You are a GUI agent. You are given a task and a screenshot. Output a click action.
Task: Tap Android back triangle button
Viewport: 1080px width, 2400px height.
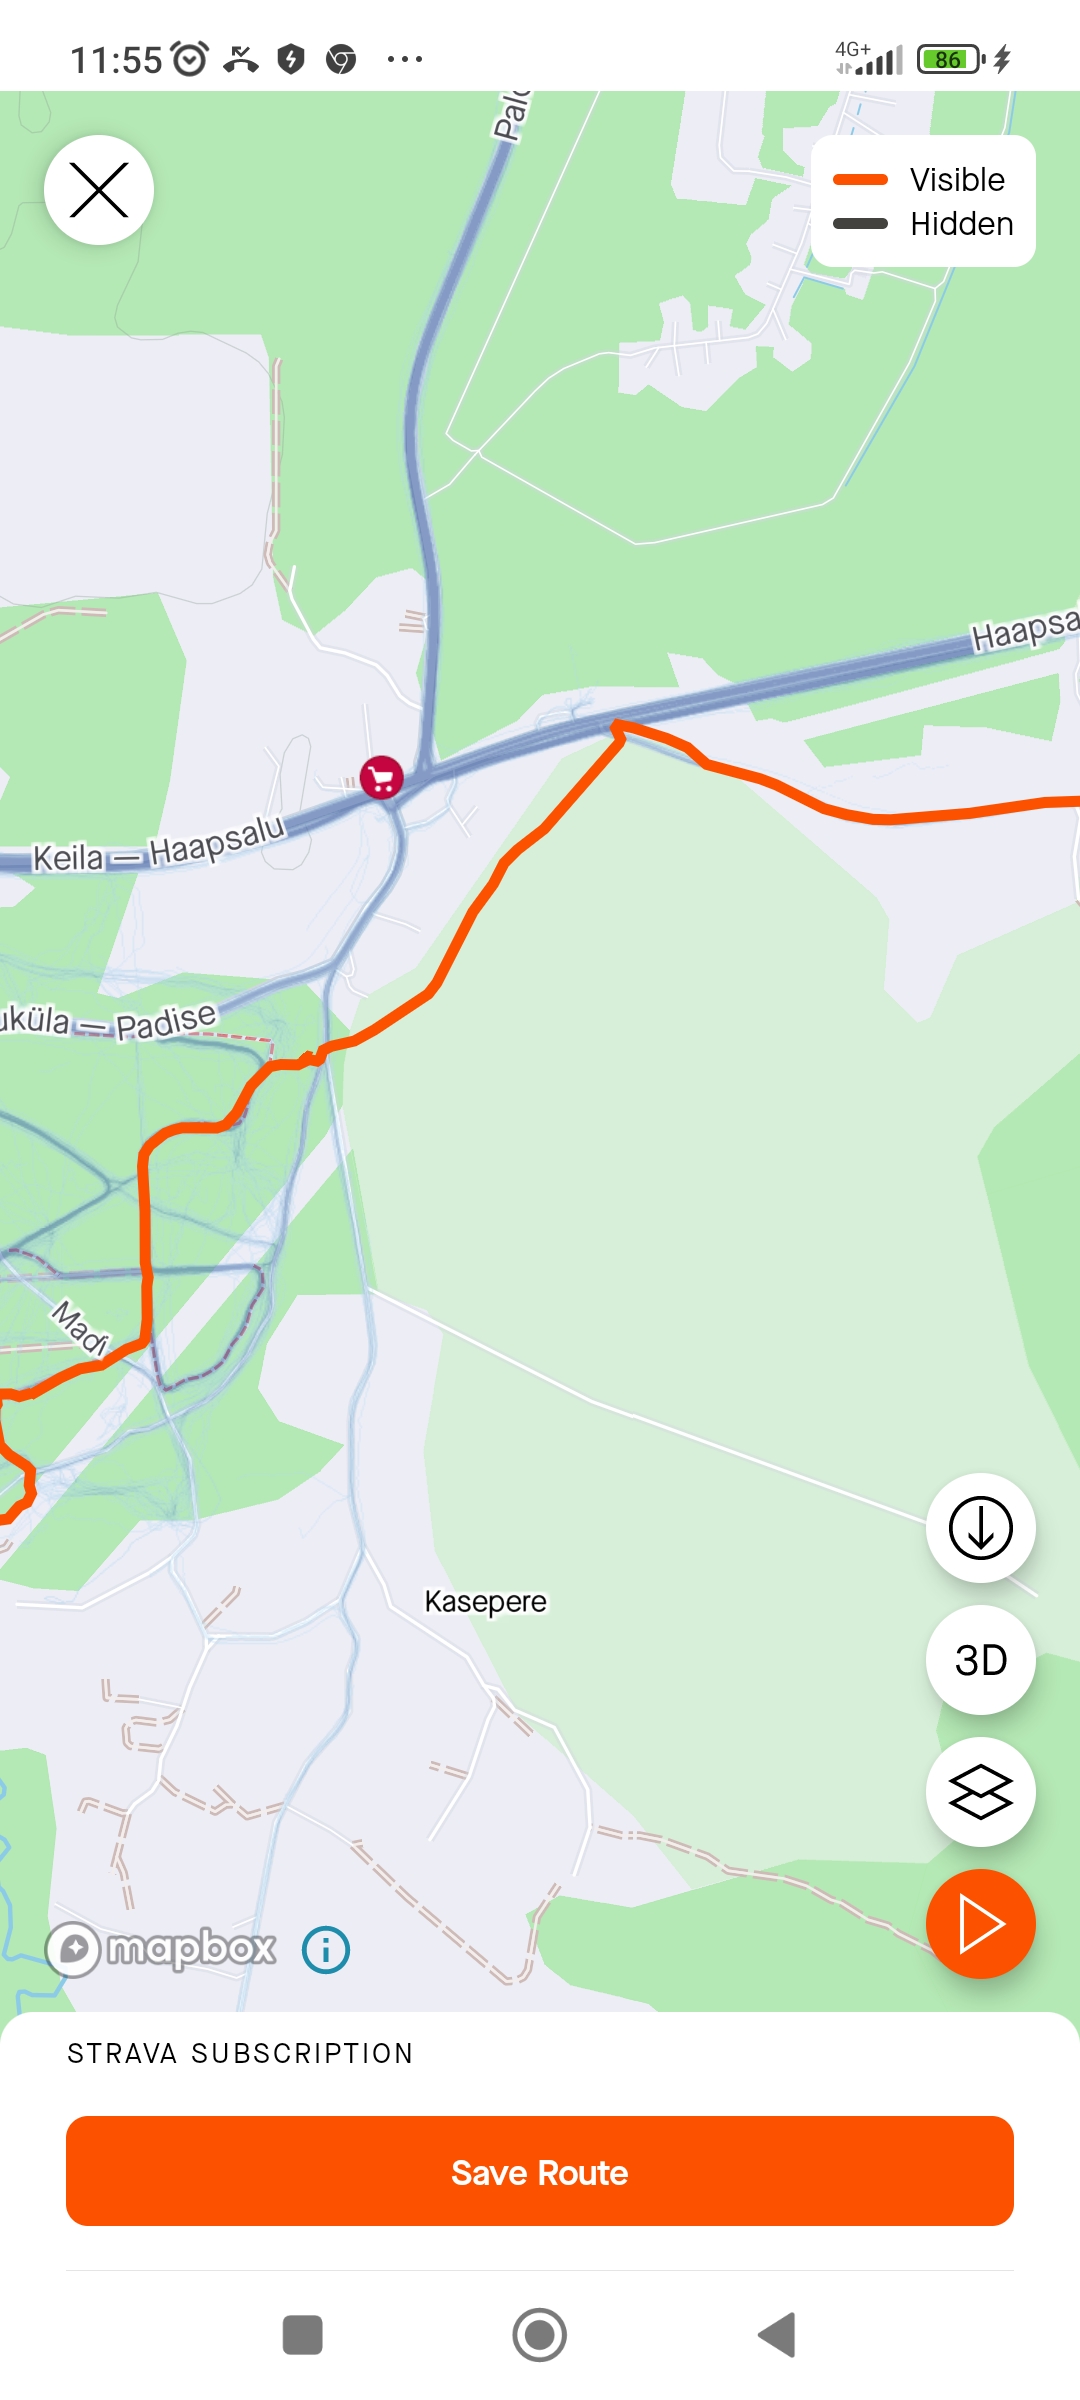[x=777, y=2335]
